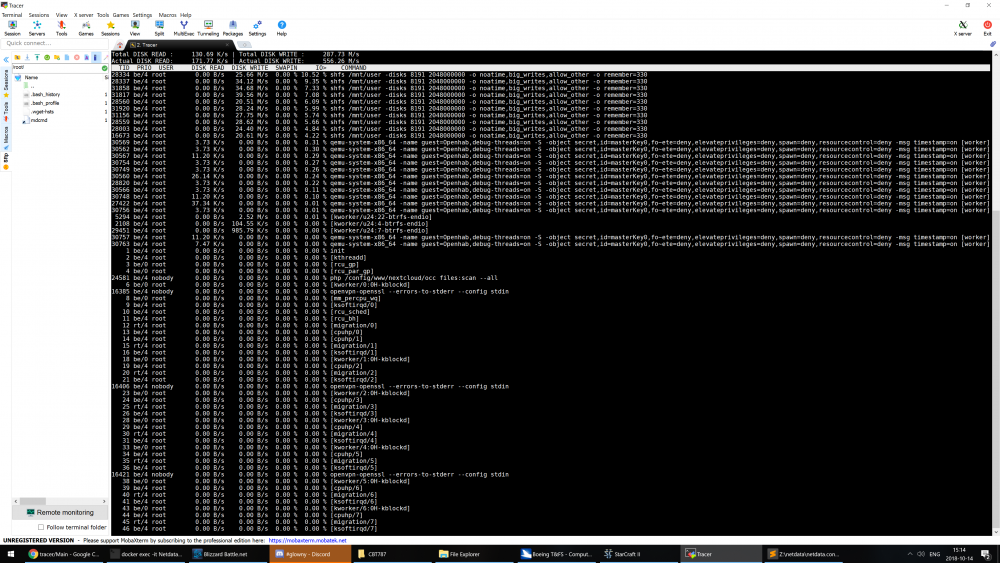Open the Macros menu
The height and width of the screenshot is (563, 1000).
click(x=167, y=15)
